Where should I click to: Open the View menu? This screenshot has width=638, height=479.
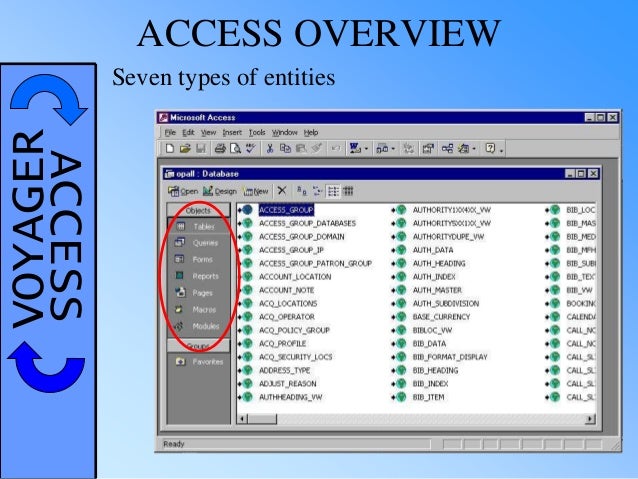click(208, 133)
